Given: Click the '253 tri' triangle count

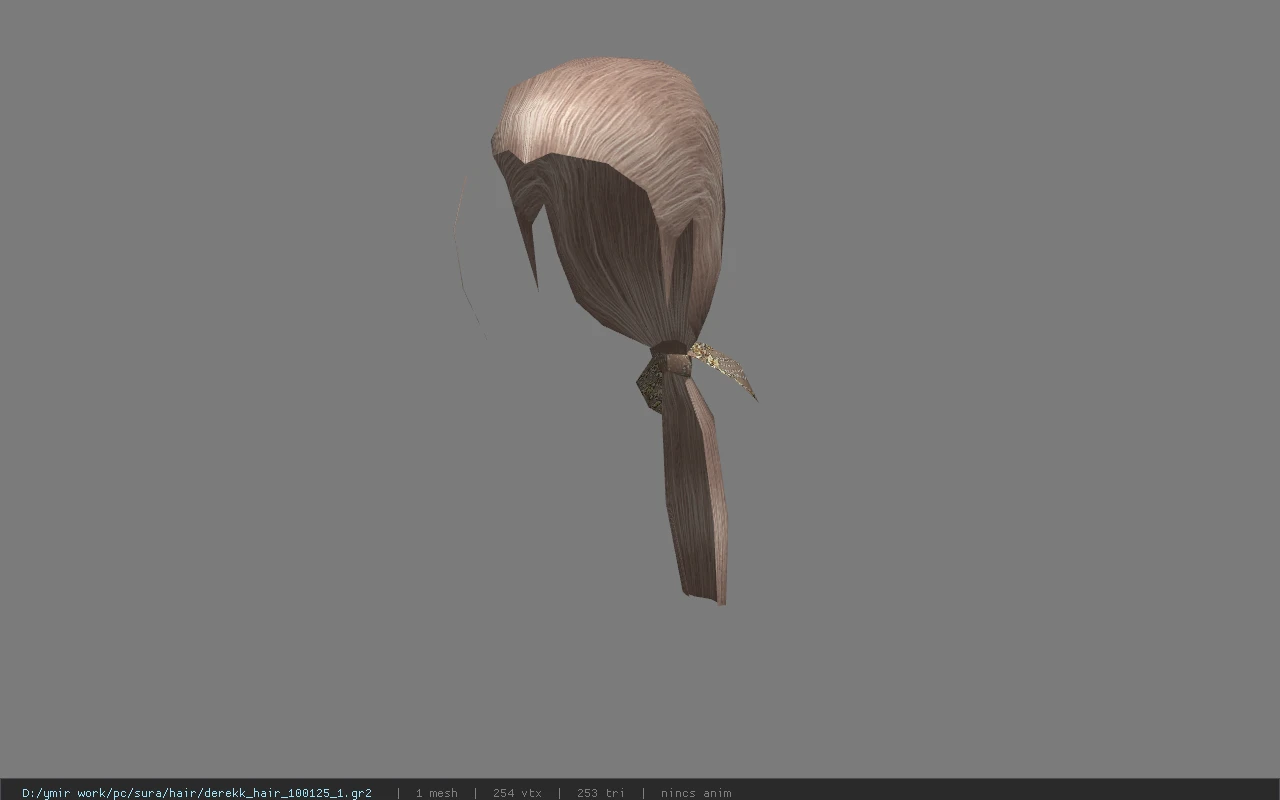Looking at the screenshot, I should click(x=600, y=793).
